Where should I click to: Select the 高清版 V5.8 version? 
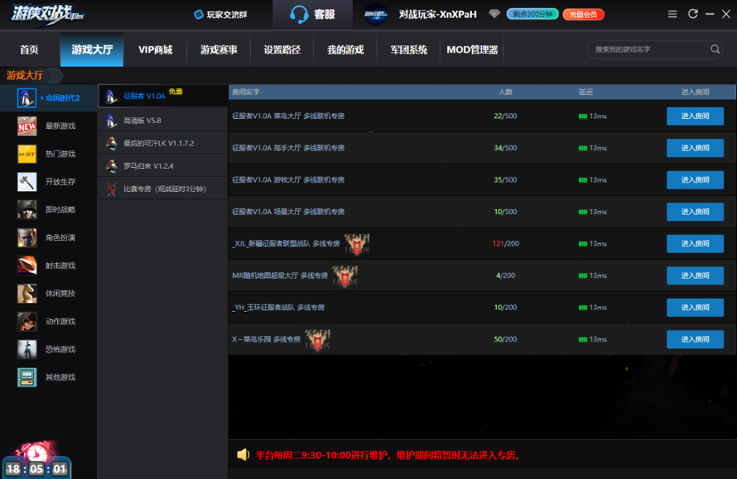(x=163, y=120)
